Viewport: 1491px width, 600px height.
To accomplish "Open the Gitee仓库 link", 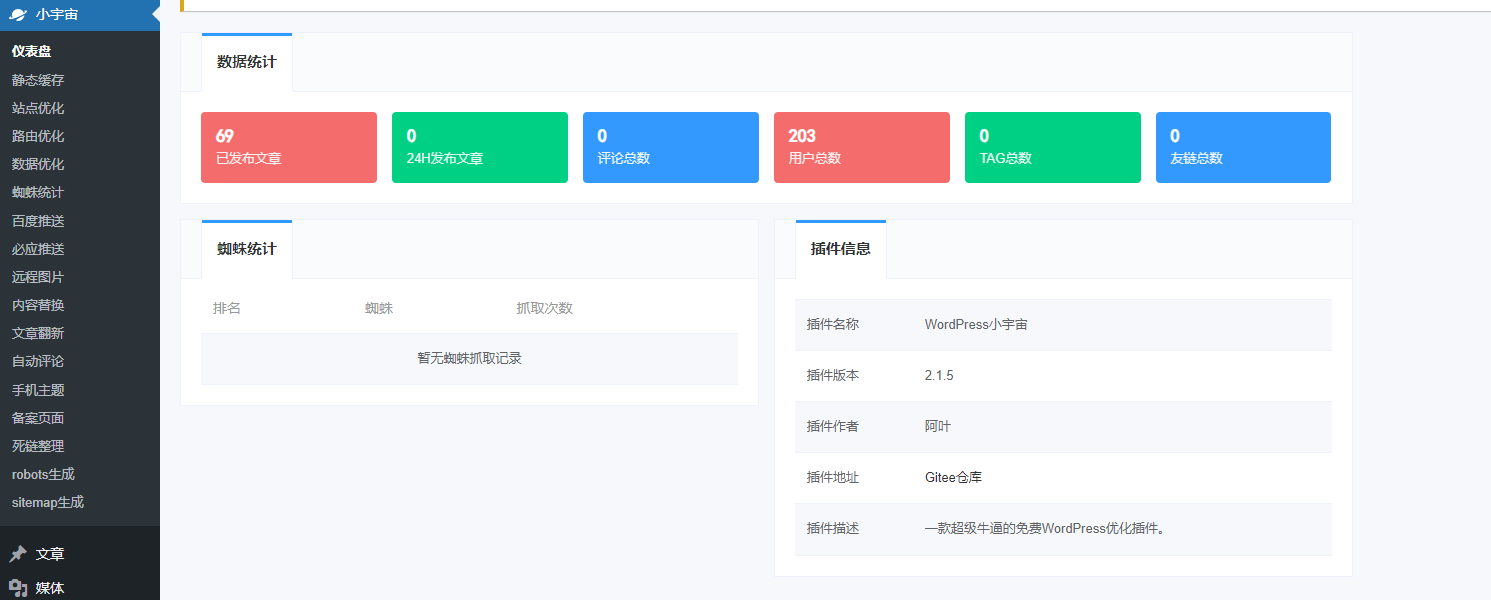I will coord(953,477).
